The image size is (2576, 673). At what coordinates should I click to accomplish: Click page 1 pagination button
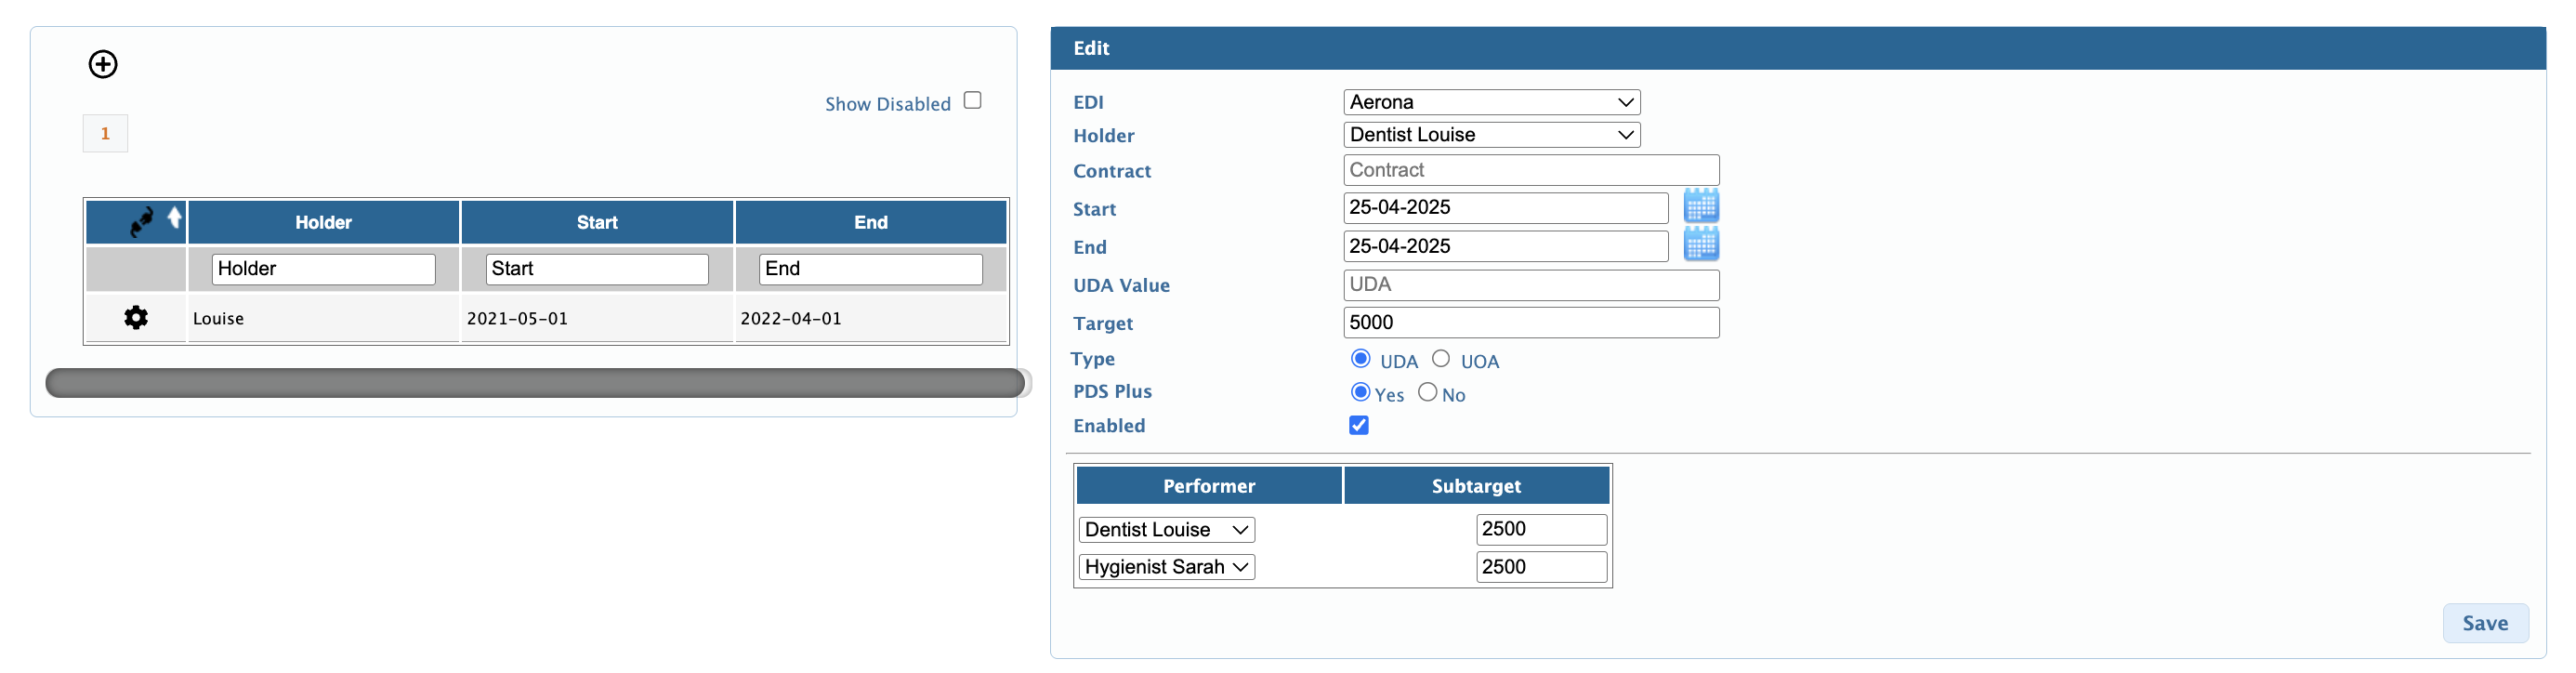point(105,133)
